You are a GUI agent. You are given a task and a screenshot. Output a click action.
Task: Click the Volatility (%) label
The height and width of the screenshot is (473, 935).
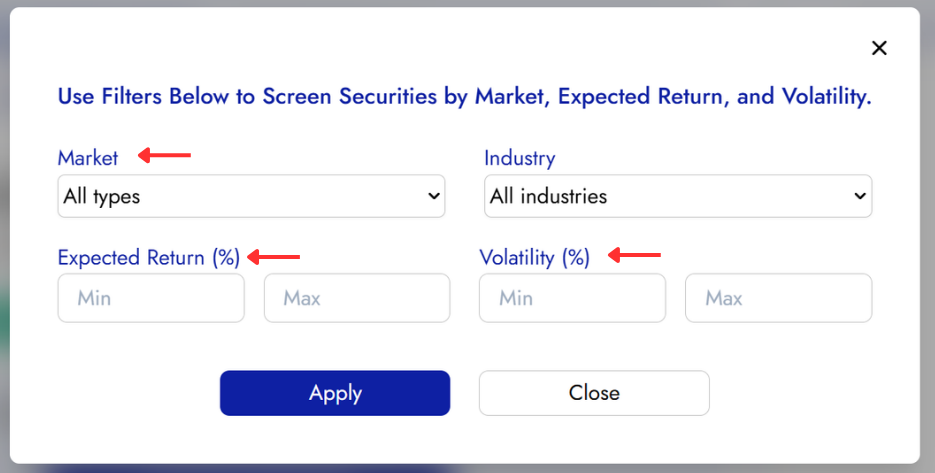(x=534, y=257)
